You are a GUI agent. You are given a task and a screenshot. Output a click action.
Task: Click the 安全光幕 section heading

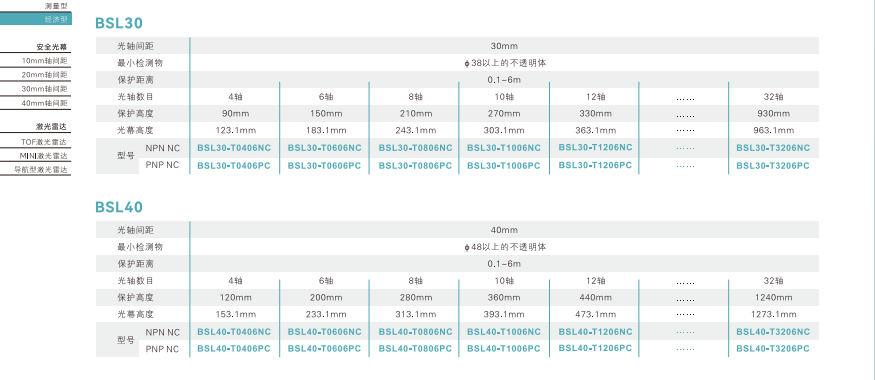click(52, 46)
